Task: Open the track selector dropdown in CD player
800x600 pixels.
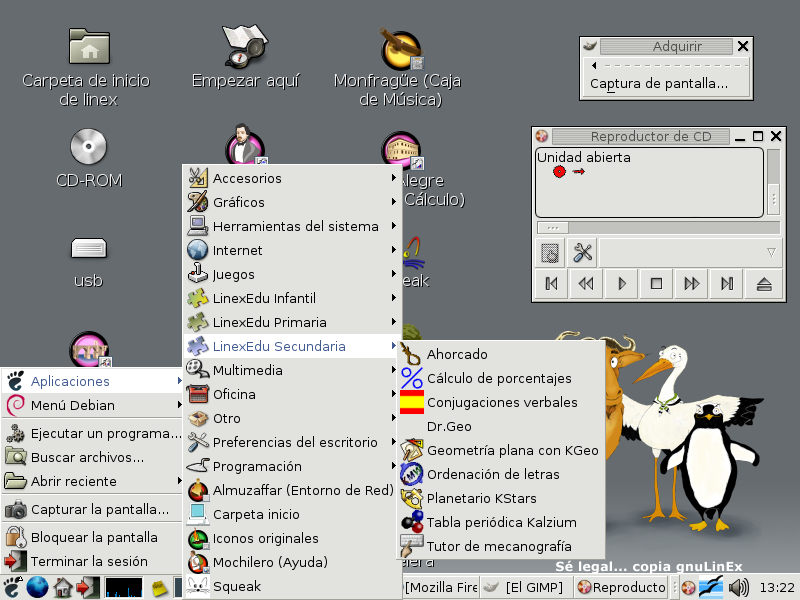Action: [x=689, y=253]
